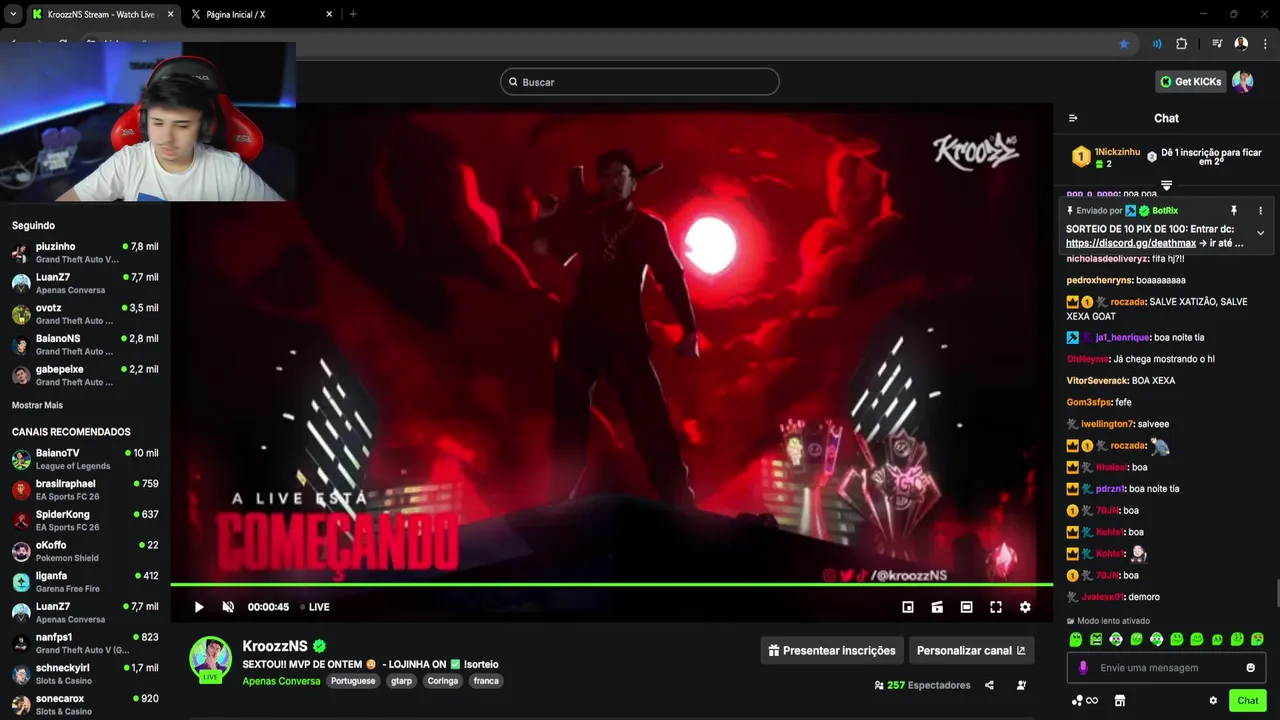
Task: Open the KroozzNS channel avatar
Action: point(211,657)
